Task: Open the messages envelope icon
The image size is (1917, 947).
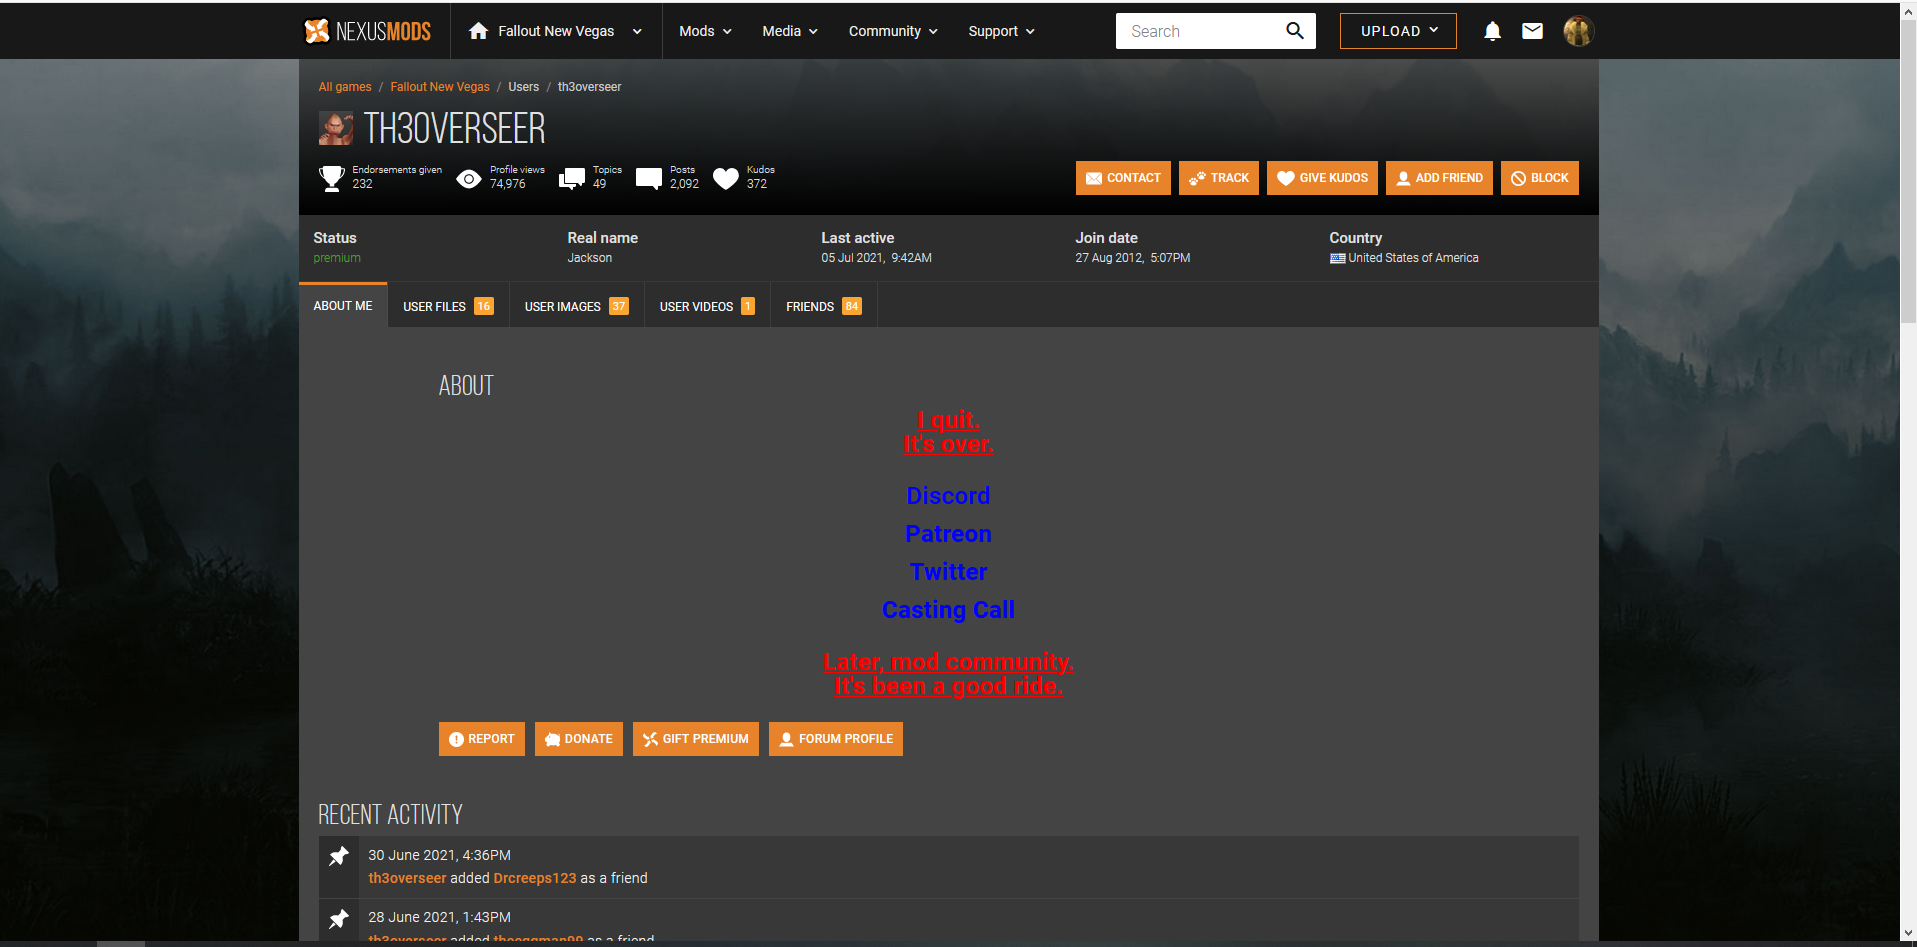Action: [1532, 31]
